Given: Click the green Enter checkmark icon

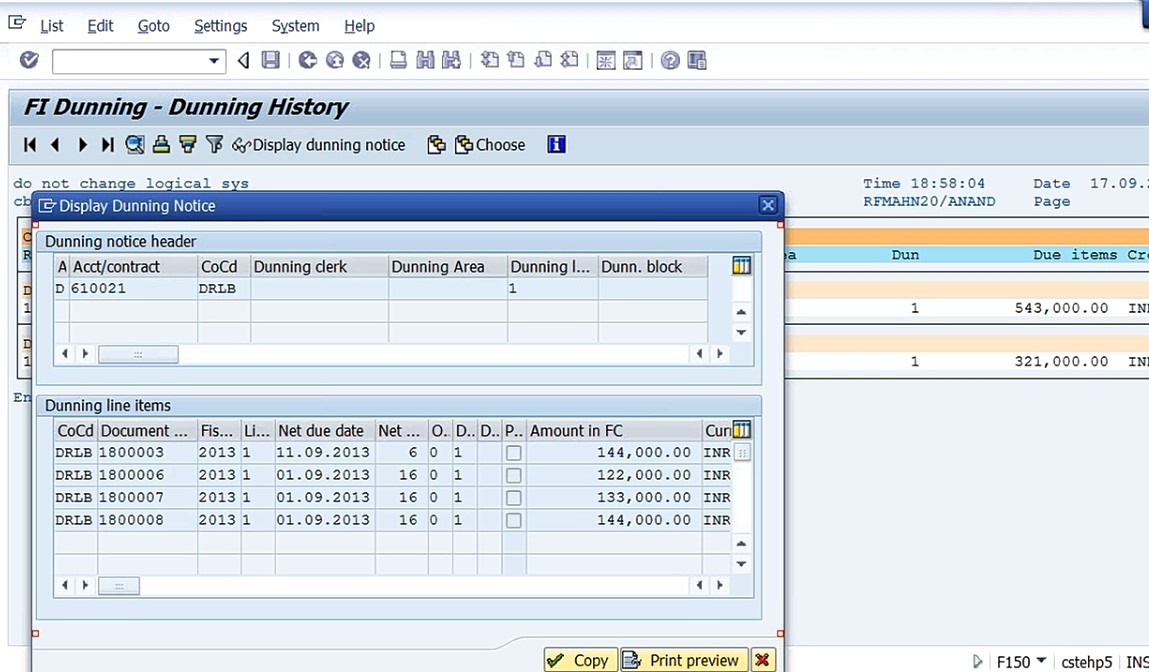Looking at the screenshot, I should tap(29, 60).
